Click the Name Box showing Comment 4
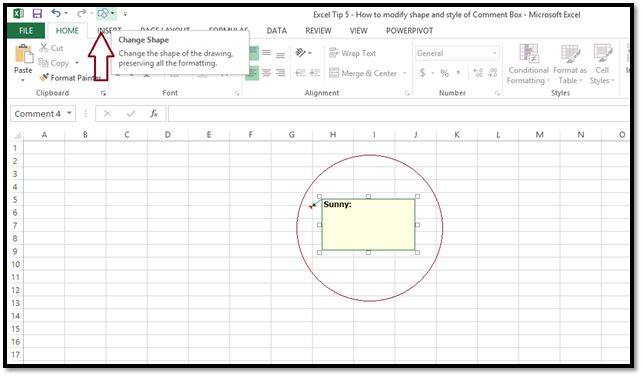643x377 pixels. pyautogui.click(x=38, y=114)
